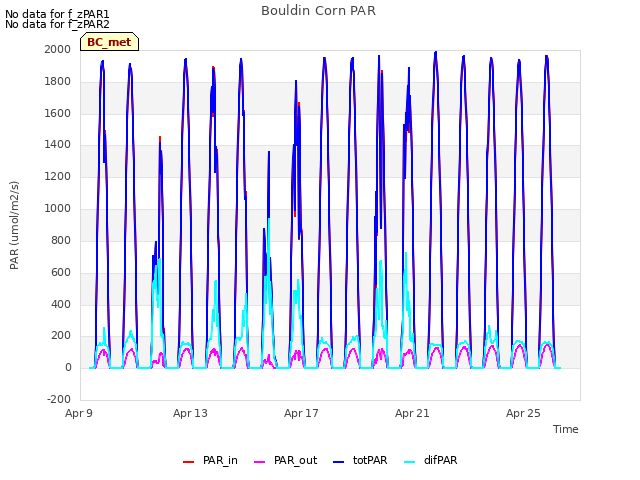Viewport: 640px width, 480px height.
Task: Click the Apr 9 x-axis label
Action: pos(79,413)
